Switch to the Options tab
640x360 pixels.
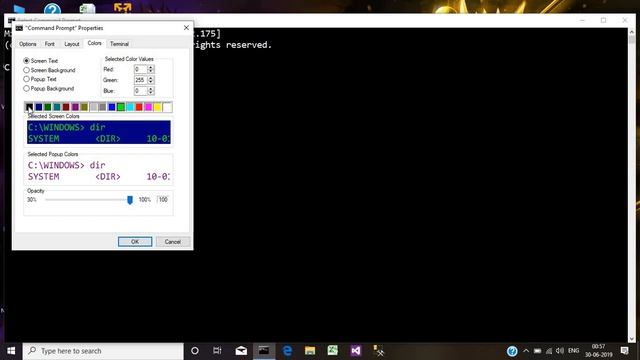point(28,44)
